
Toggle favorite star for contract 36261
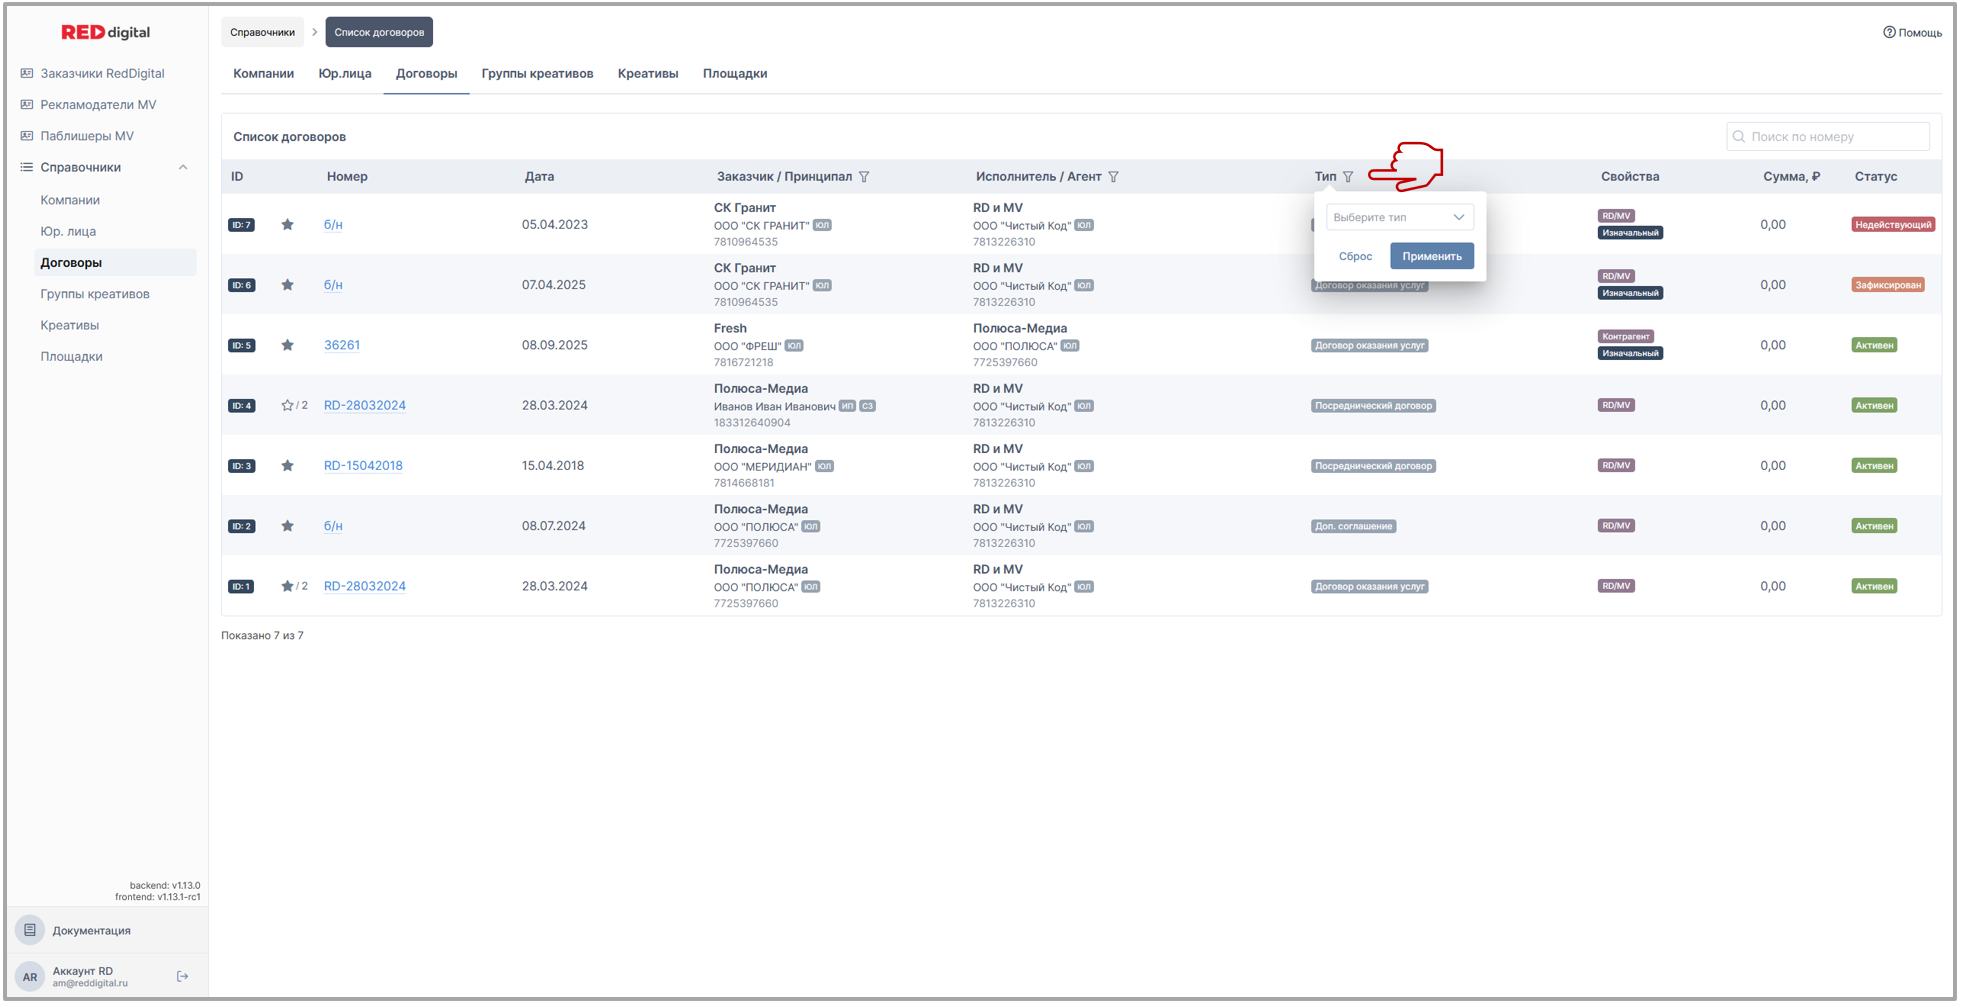tap(288, 345)
